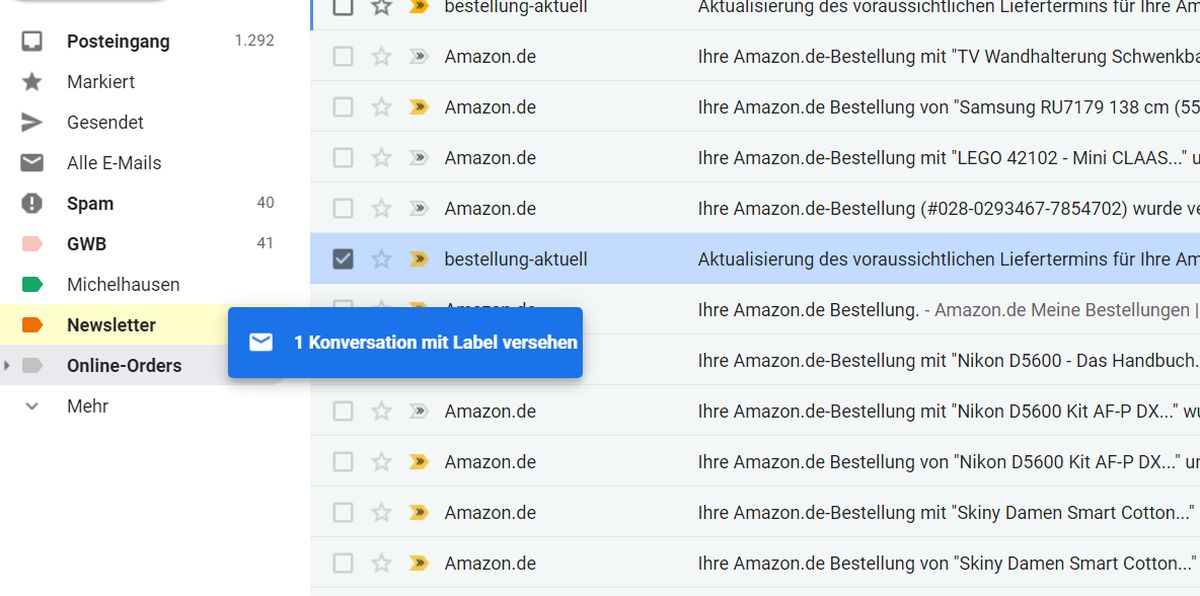Click the label applied notification toast
The image size is (1200, 596).
pos(405,342)
